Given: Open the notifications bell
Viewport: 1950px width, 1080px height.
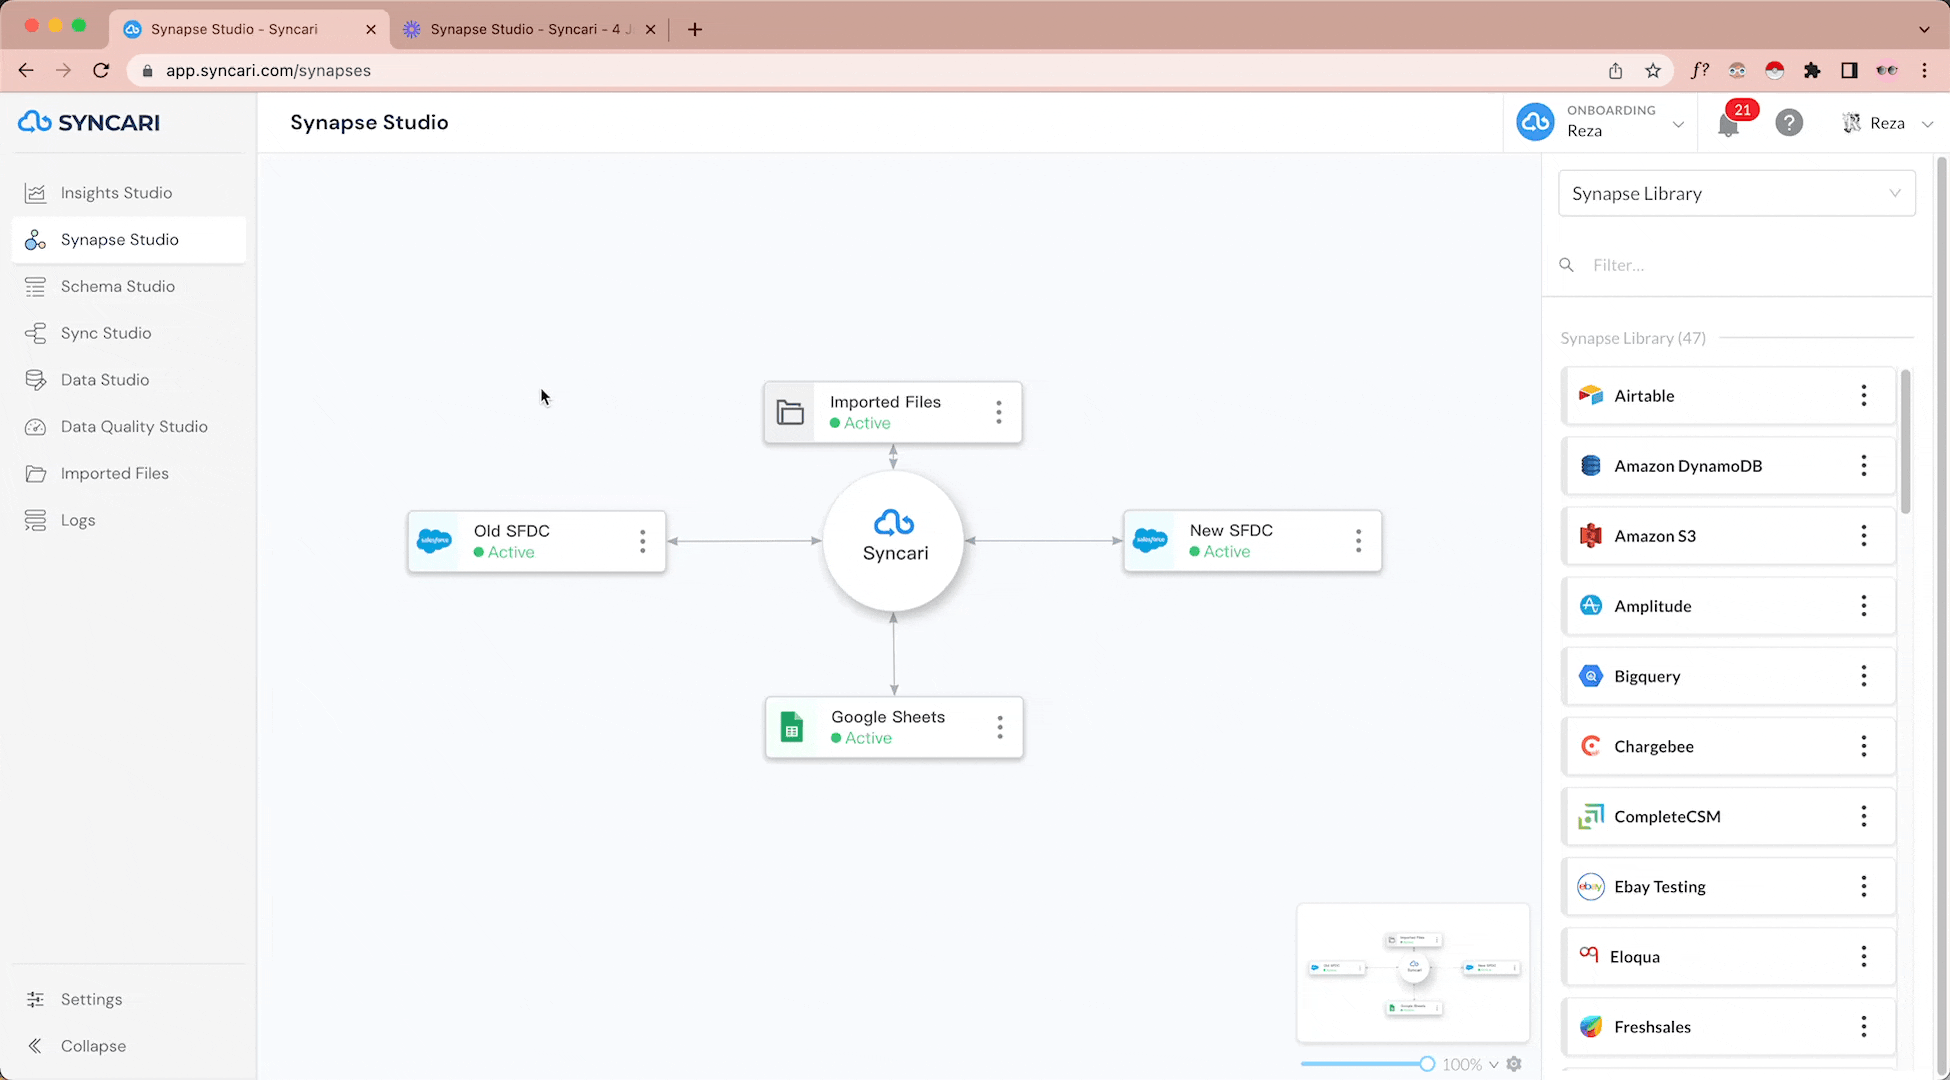Looking at the screenshot, I should point(1728,124).
